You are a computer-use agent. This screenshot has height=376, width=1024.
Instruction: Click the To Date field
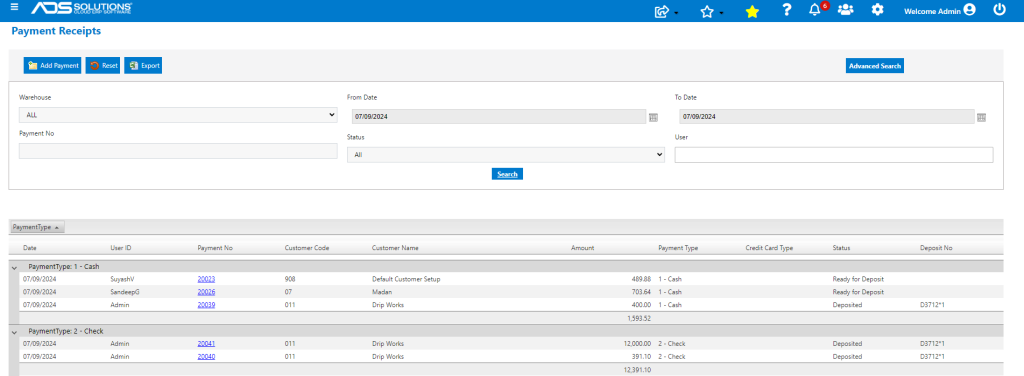coord(827,116)
